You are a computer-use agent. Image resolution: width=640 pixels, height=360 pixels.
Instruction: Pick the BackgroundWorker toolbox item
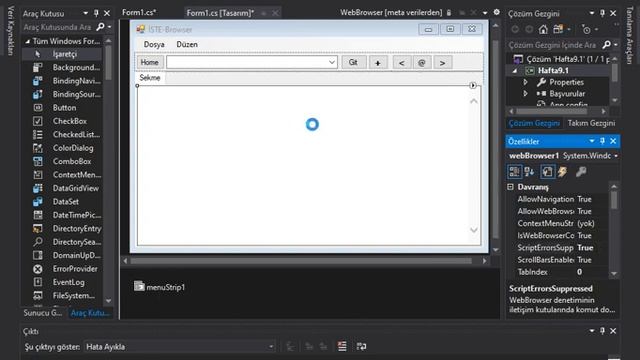click(62, 67)
